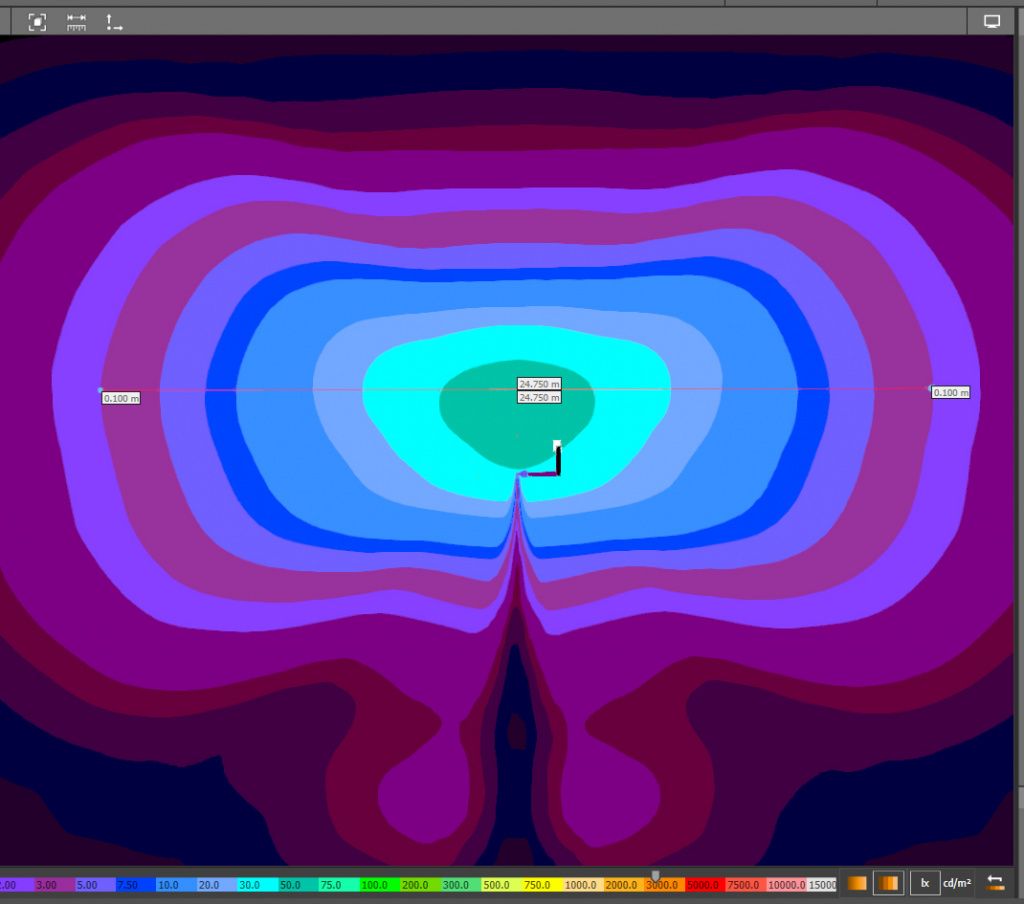Choose the smooth gradient false-colour button
This screenshot has height=904, width=1024.
857,884
